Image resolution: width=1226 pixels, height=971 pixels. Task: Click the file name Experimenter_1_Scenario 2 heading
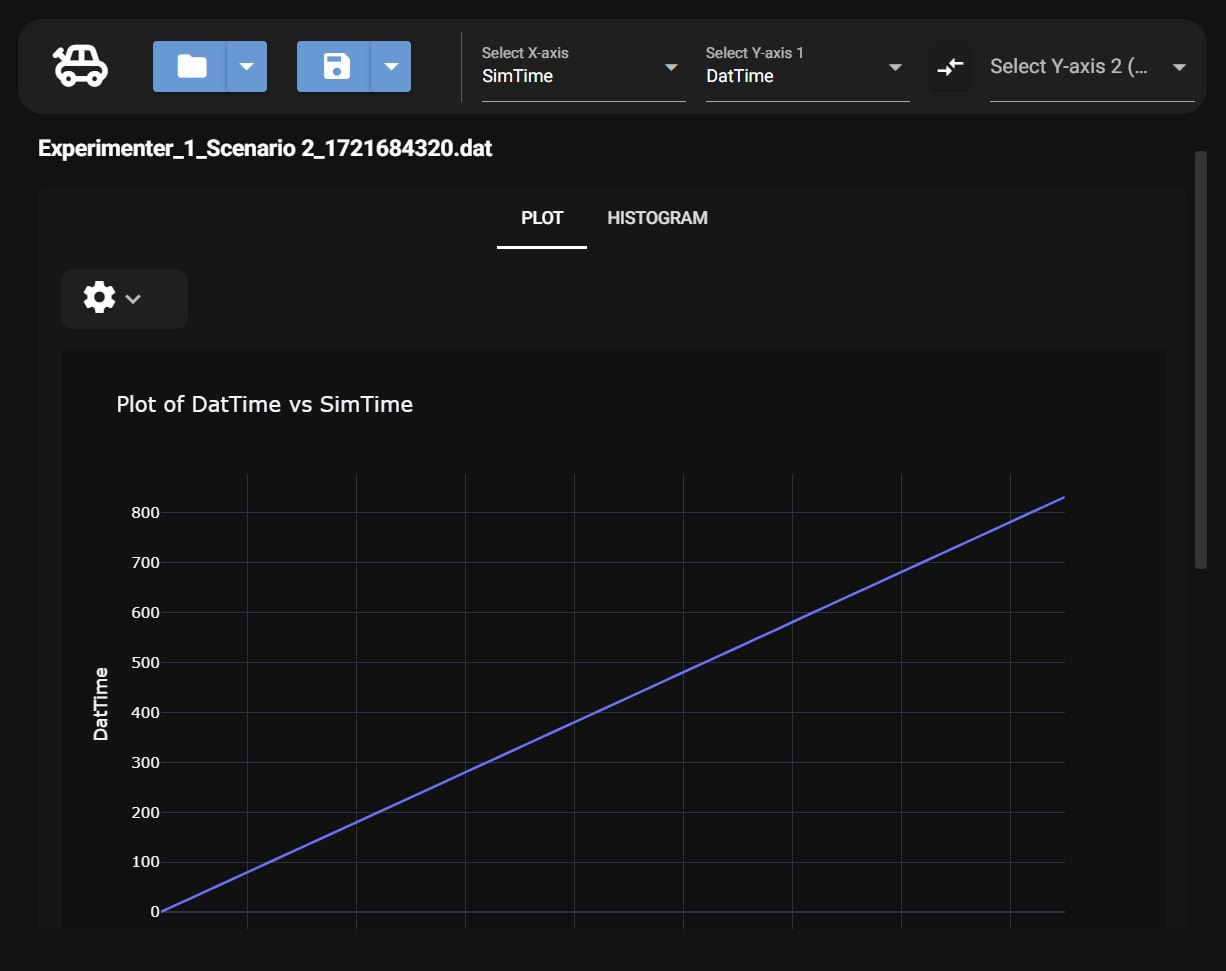coord(265,149)
